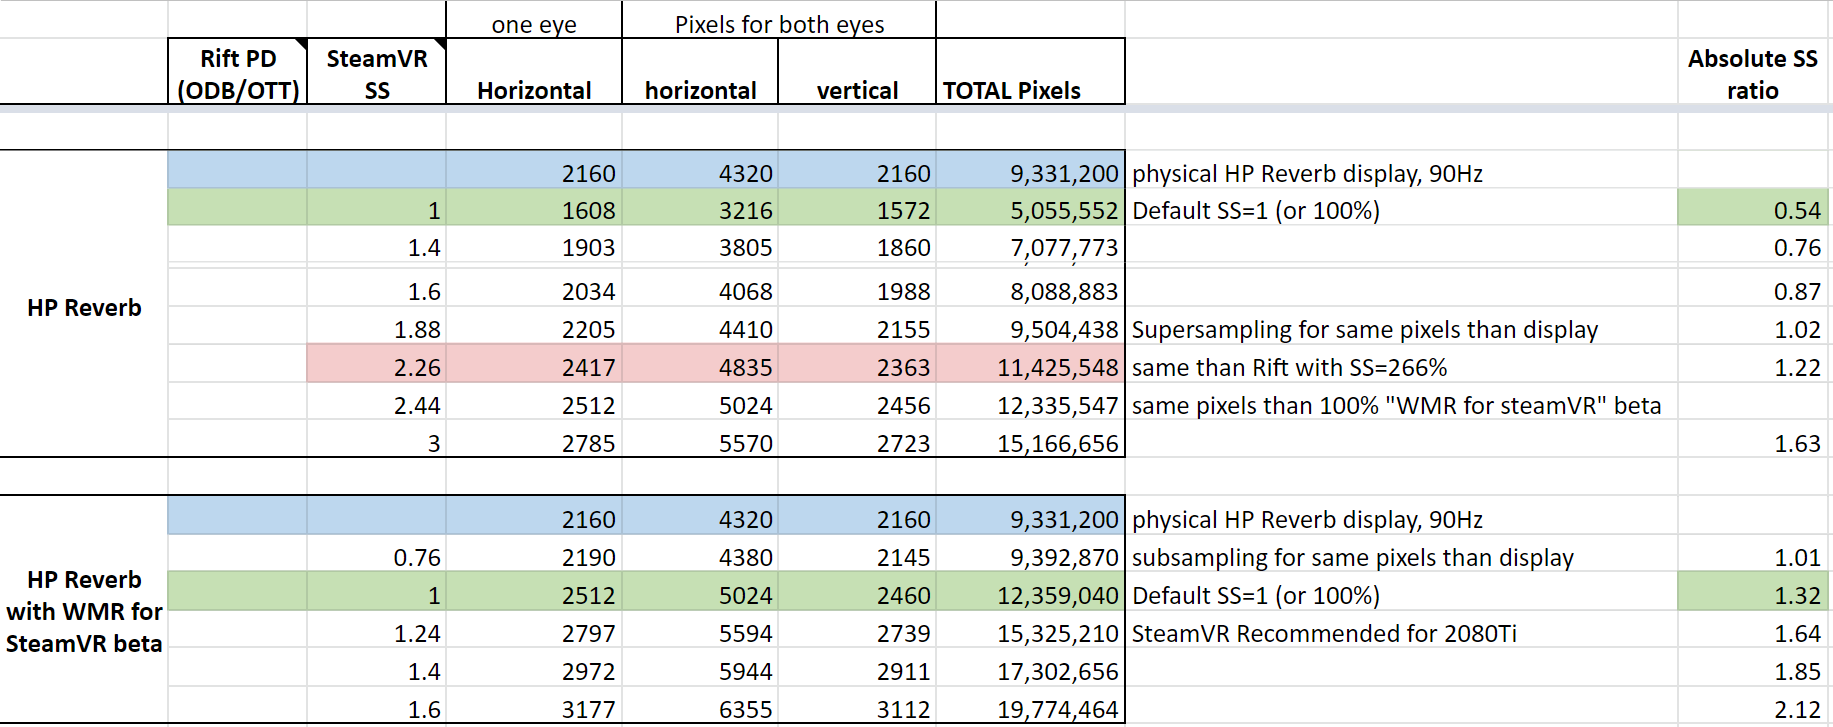Screen dimensions: 1833x727
Task: Click the 'Pixels for both eyes' header
Action: [779, 20]
